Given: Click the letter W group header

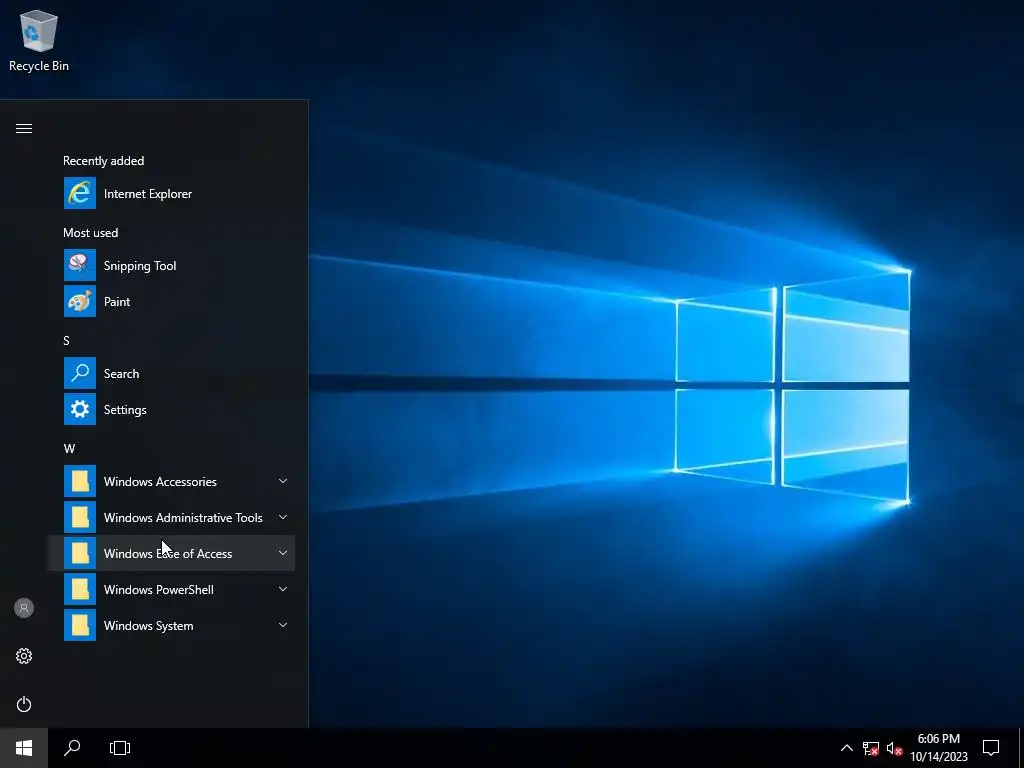Looking at the screenshot, I should coord(69,449).
